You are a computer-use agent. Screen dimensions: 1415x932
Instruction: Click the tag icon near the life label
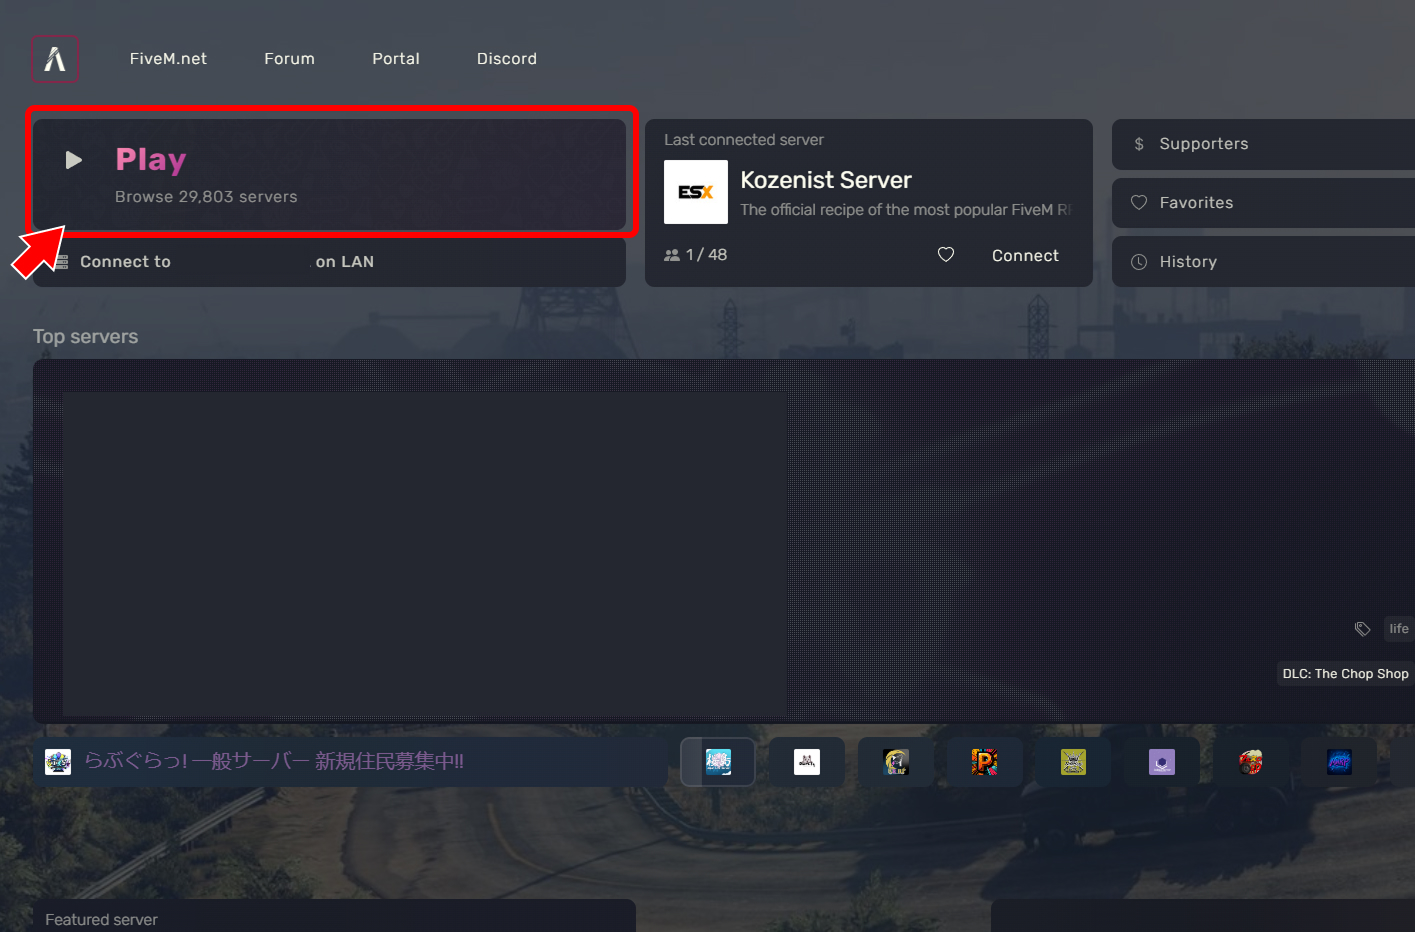click(1363, 629)
